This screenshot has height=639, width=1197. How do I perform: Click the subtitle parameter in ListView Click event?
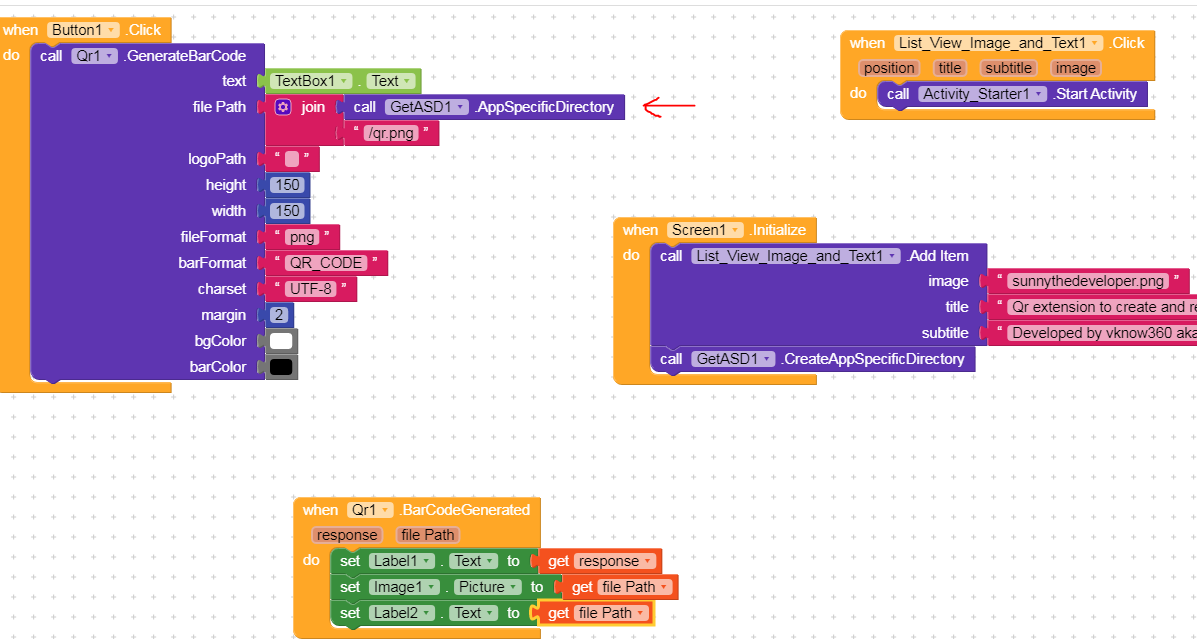point(1008,68)
